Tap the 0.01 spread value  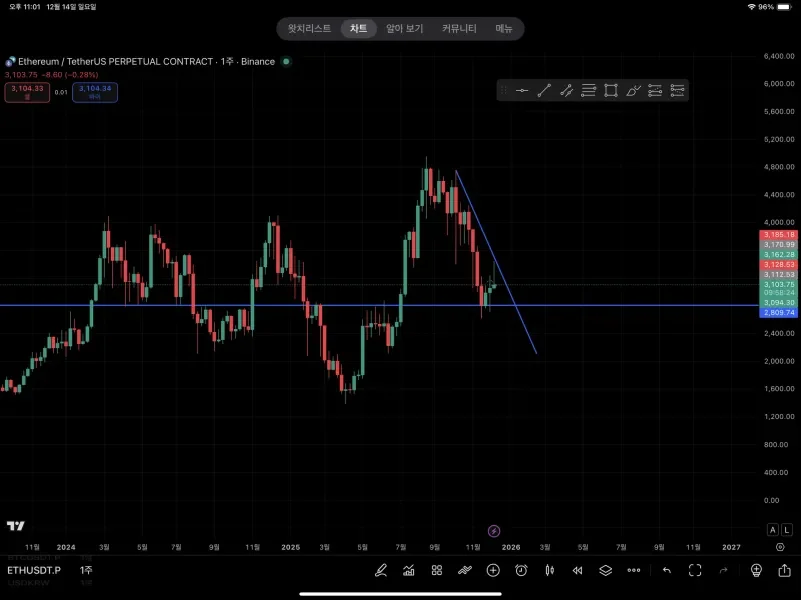(61, 92)
